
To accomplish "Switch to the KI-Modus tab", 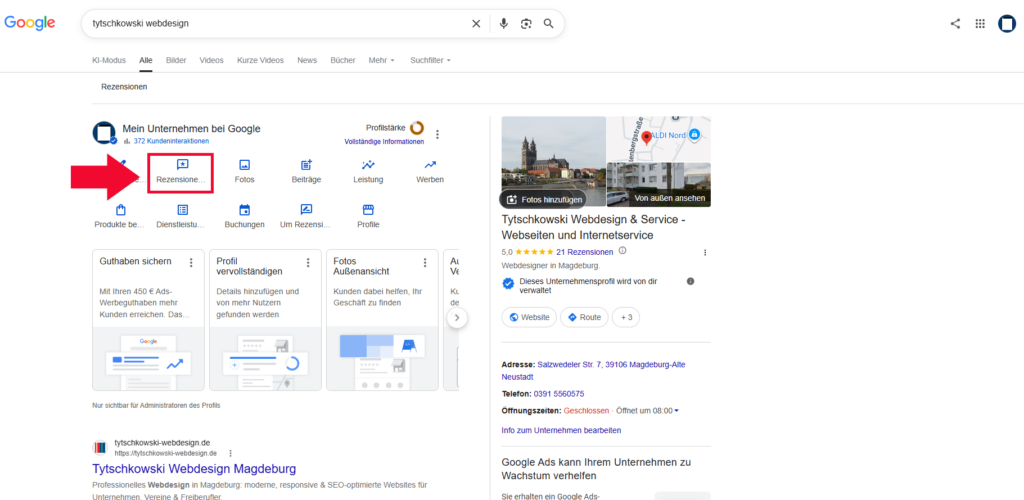I will tap(109, 60).
